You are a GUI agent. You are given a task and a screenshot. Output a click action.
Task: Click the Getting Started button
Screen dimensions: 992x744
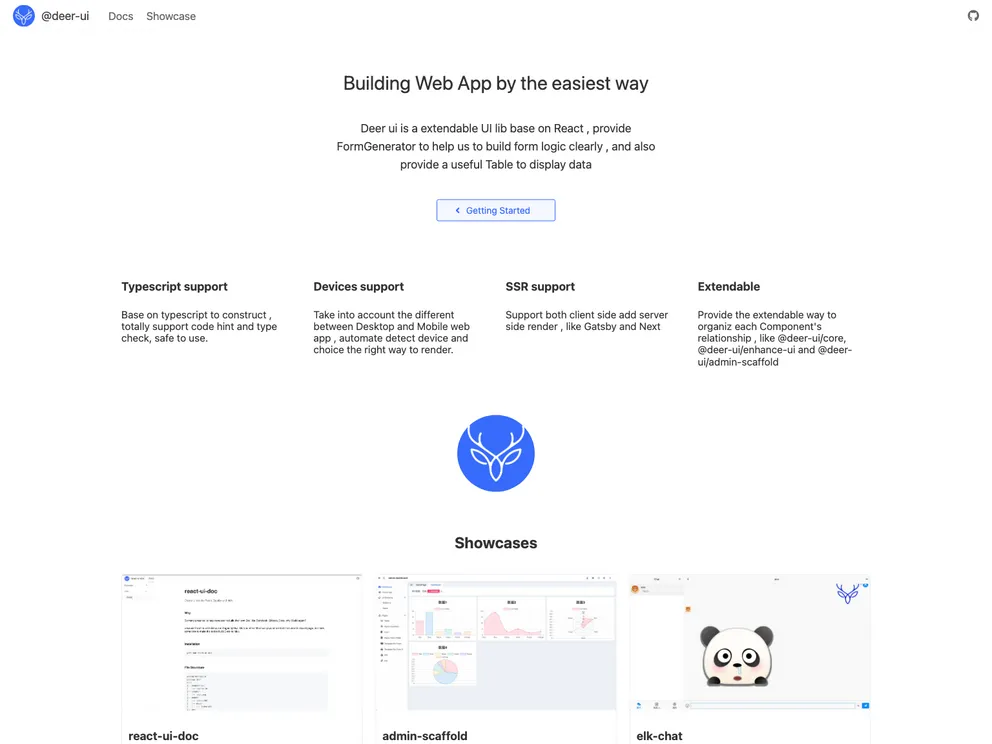coord(496,210)
